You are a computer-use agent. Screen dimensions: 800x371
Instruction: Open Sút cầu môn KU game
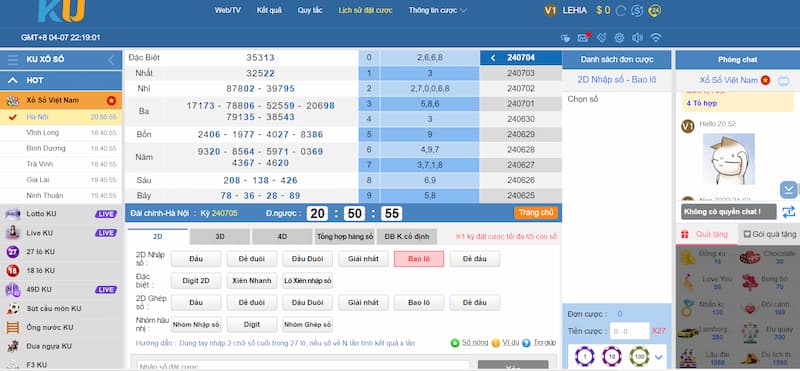click(x=61, y=308)
